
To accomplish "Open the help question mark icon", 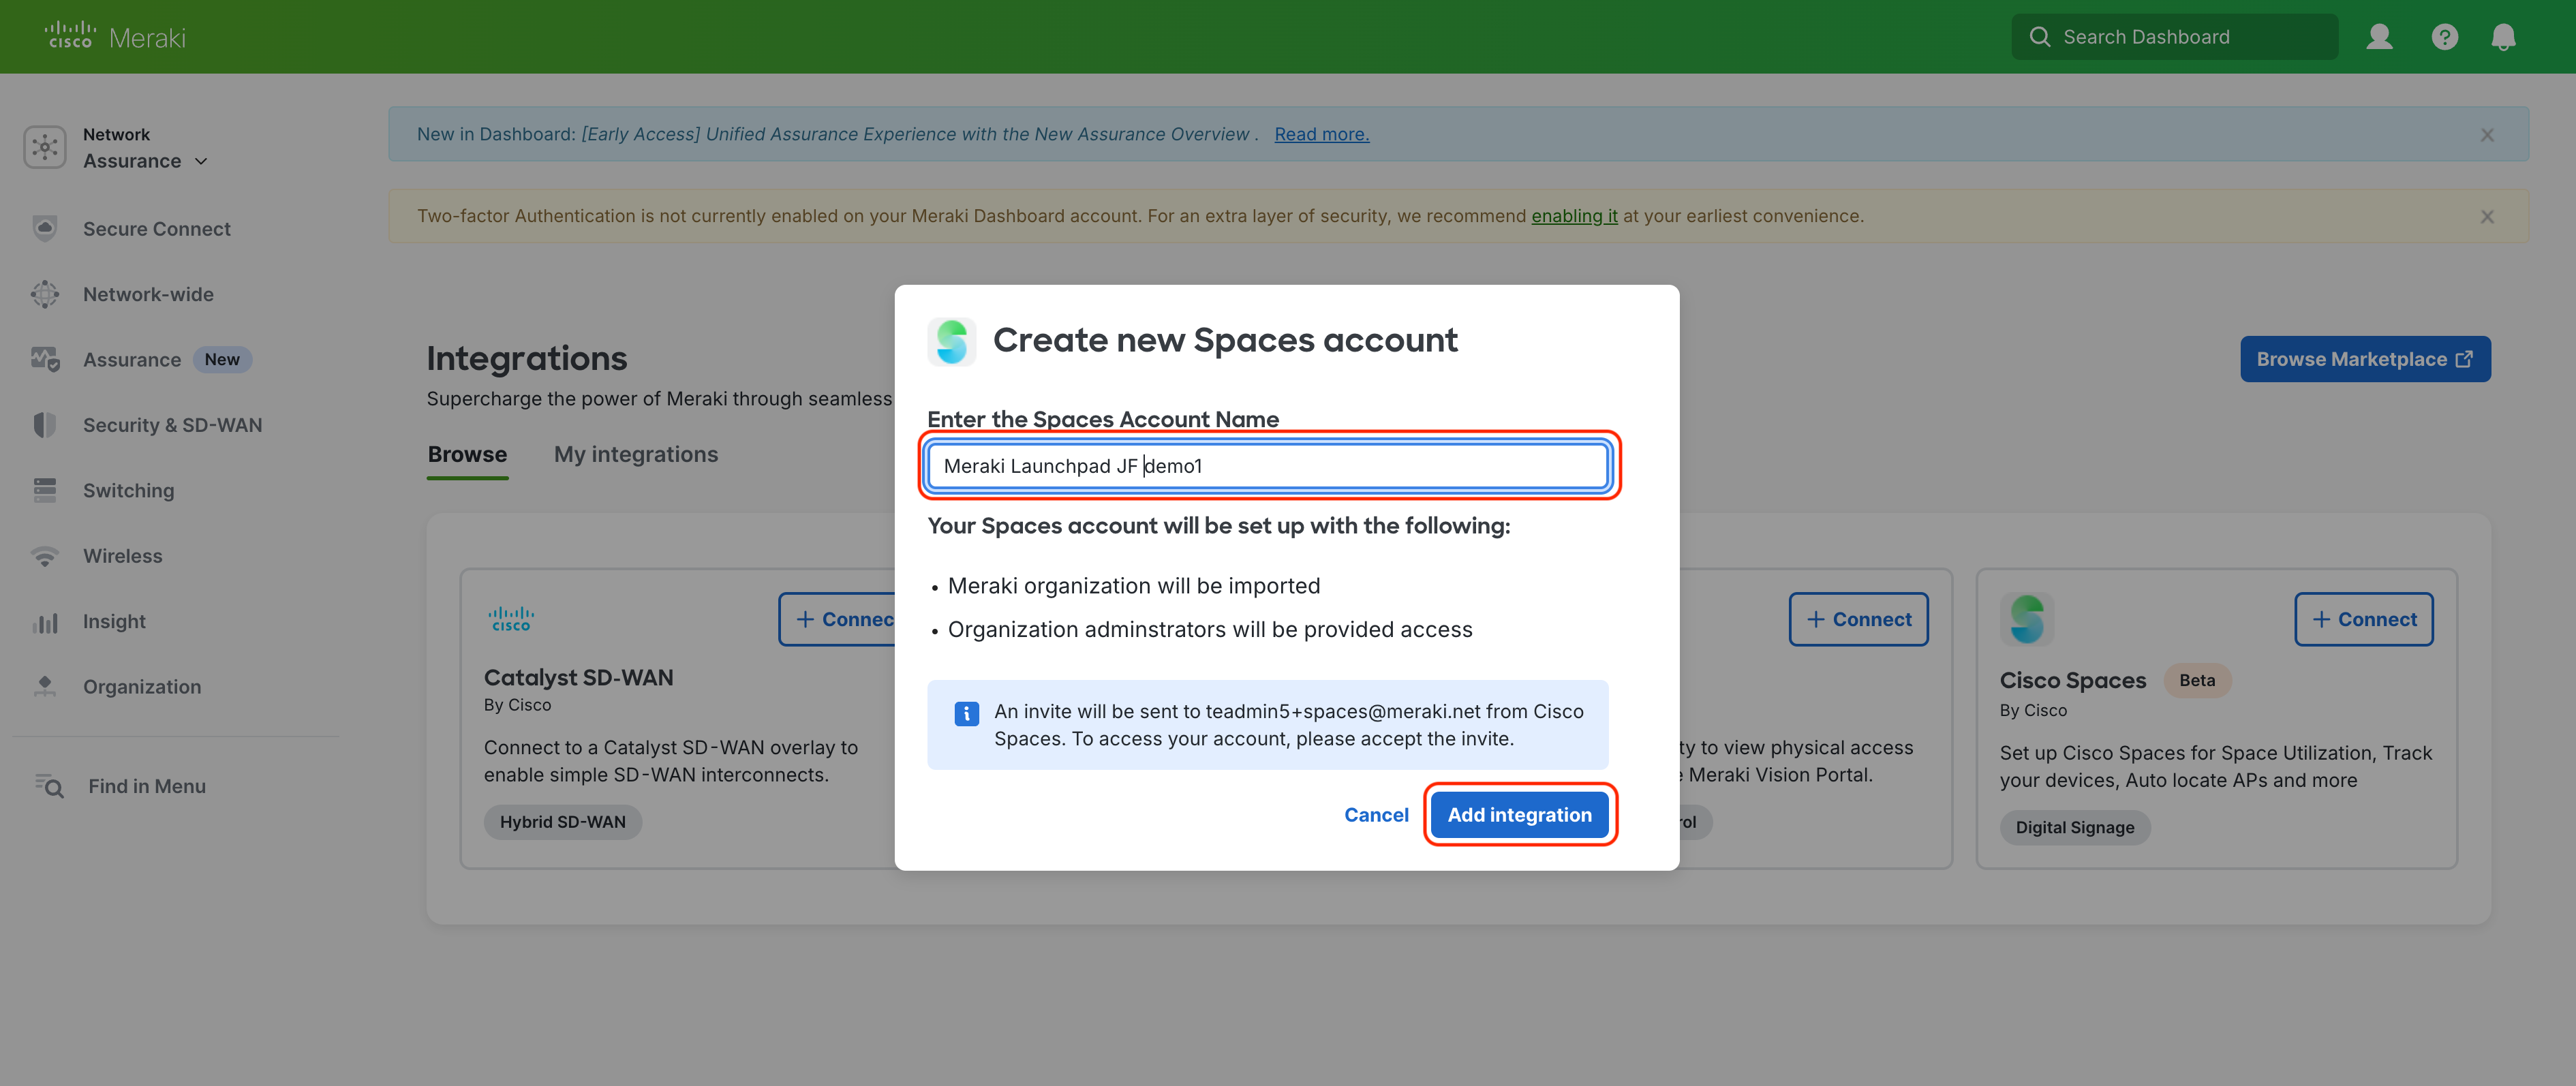I will [2444, 37].
